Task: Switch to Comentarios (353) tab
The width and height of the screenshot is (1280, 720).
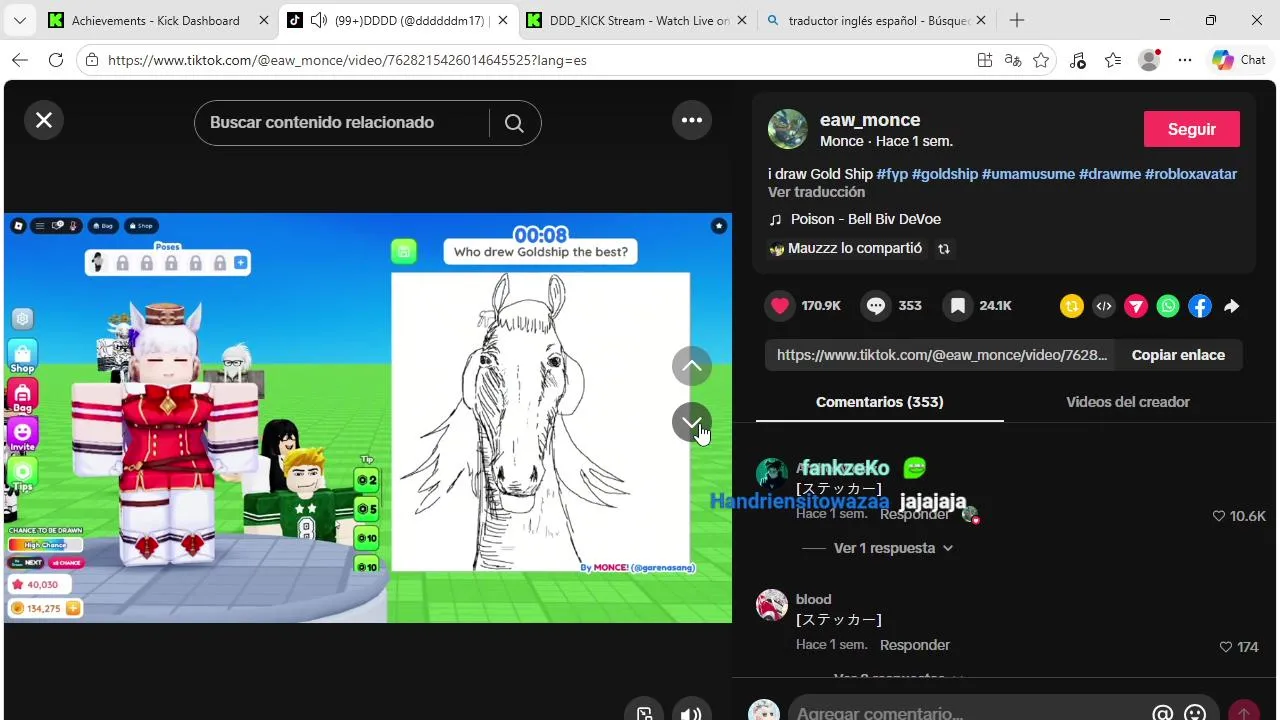Action: click(880, 402)
